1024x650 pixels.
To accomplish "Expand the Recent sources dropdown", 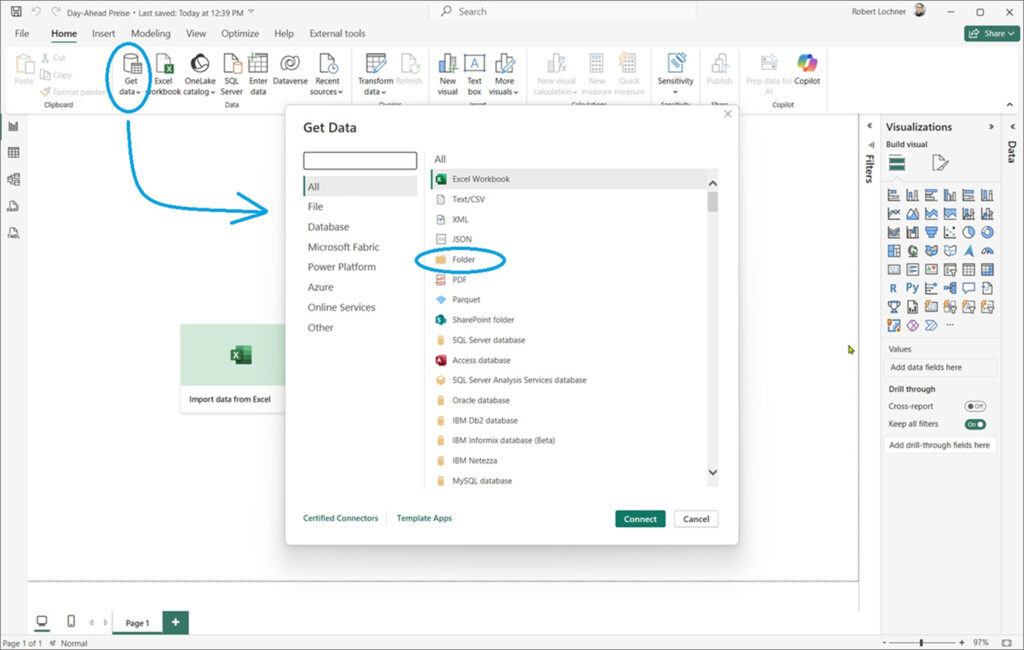I will 327,74.
